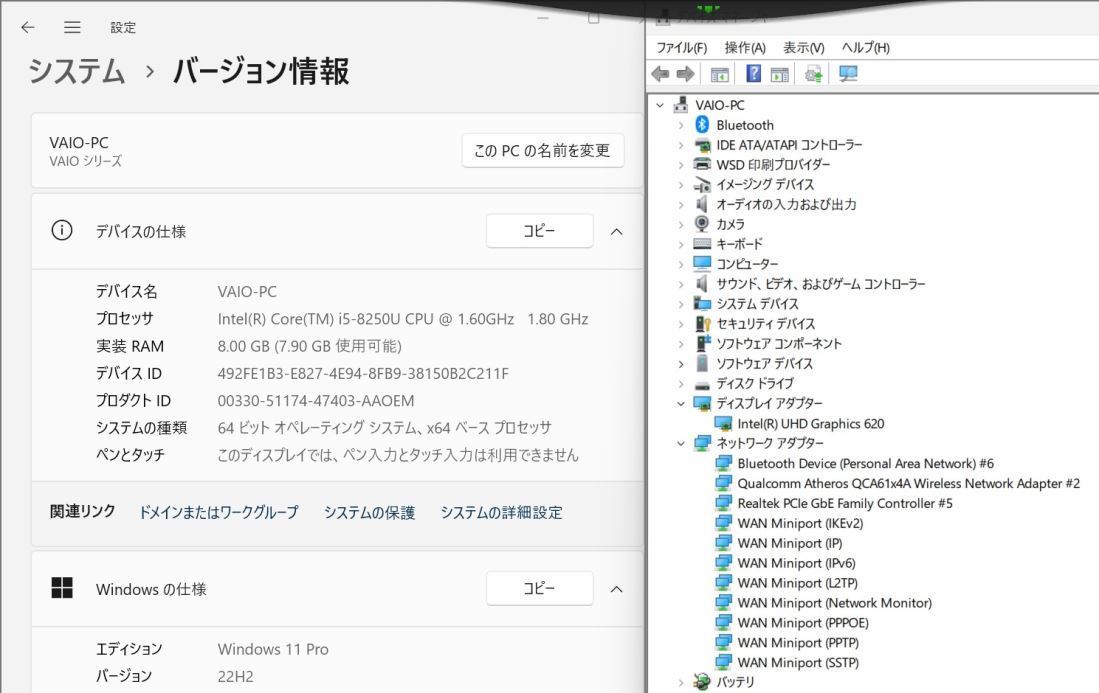
Task: Collapse the デバイスの仕様 section
Action: point(617,231)
